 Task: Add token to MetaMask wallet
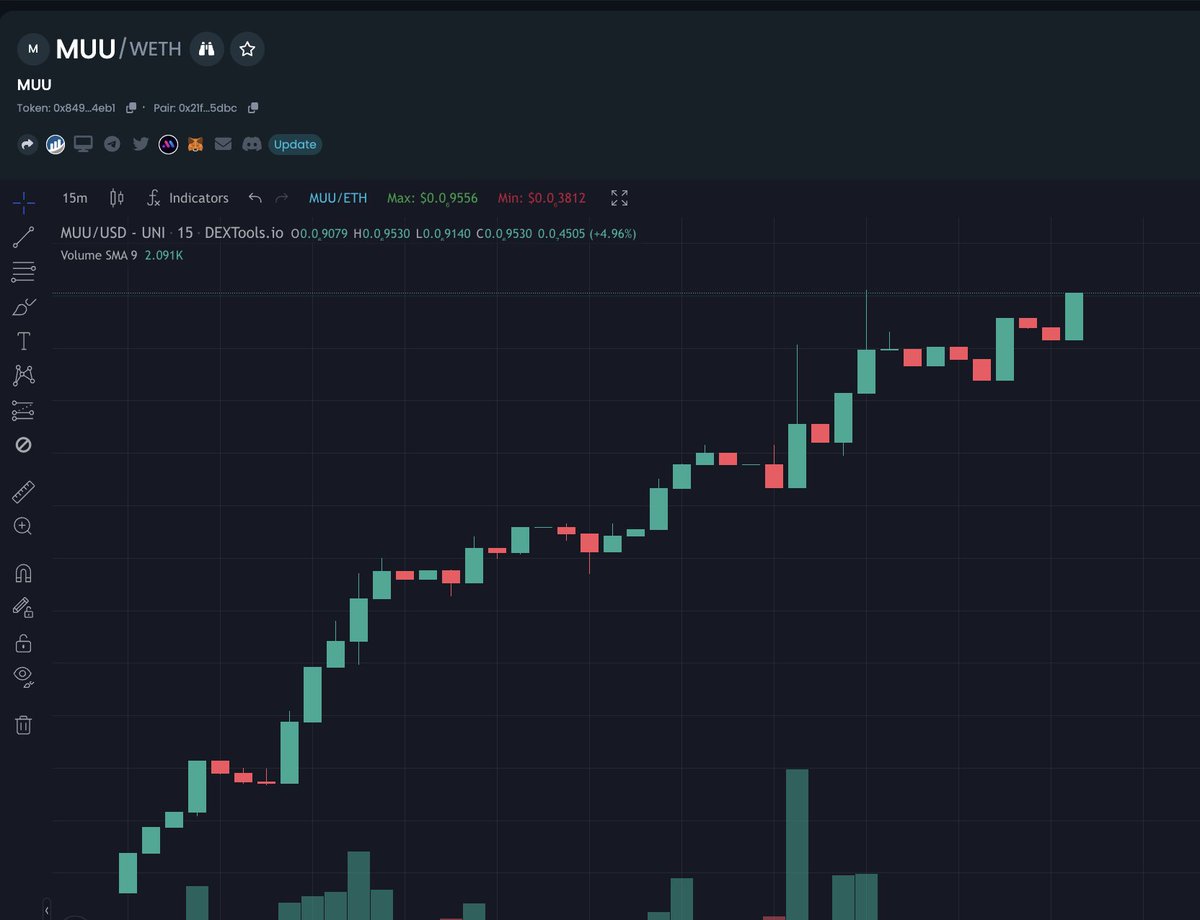coord(195,144)
